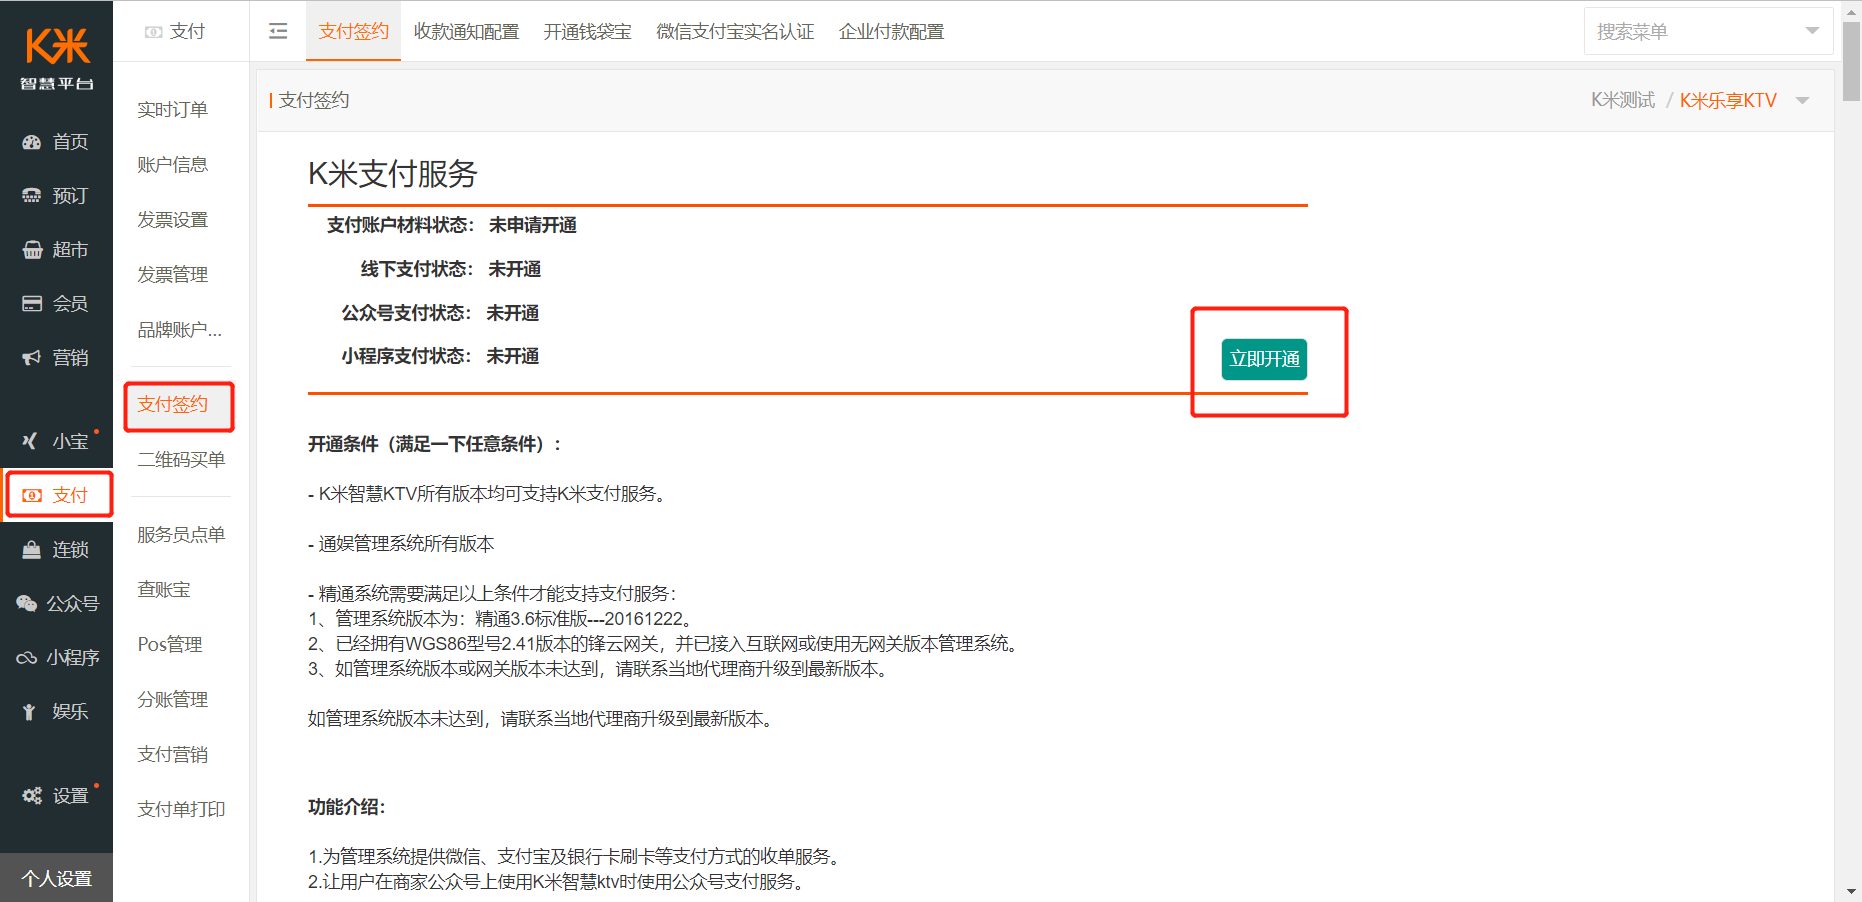Switch to the 收款通知配置 tab
The height and width of the screenshot is (902, 1862).
(466, 31)
